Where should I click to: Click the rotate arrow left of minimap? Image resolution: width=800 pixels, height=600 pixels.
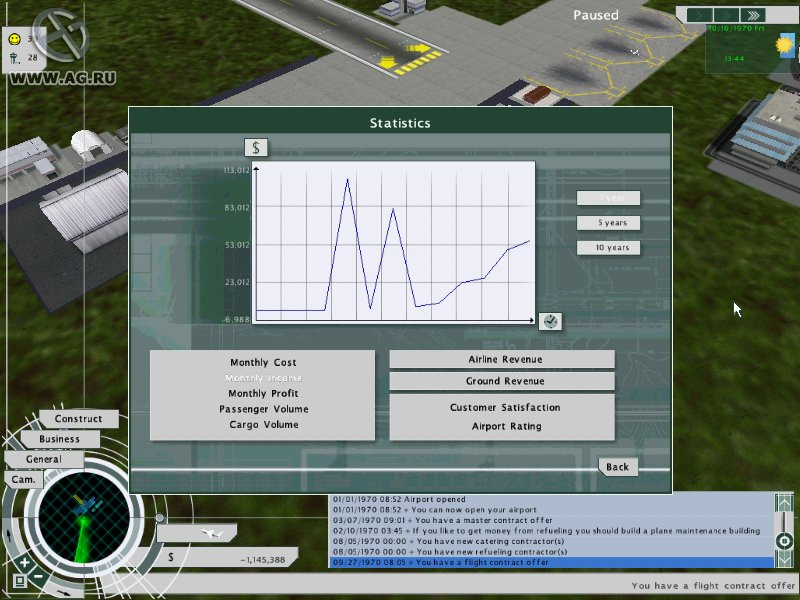click(x=8, y=535)
